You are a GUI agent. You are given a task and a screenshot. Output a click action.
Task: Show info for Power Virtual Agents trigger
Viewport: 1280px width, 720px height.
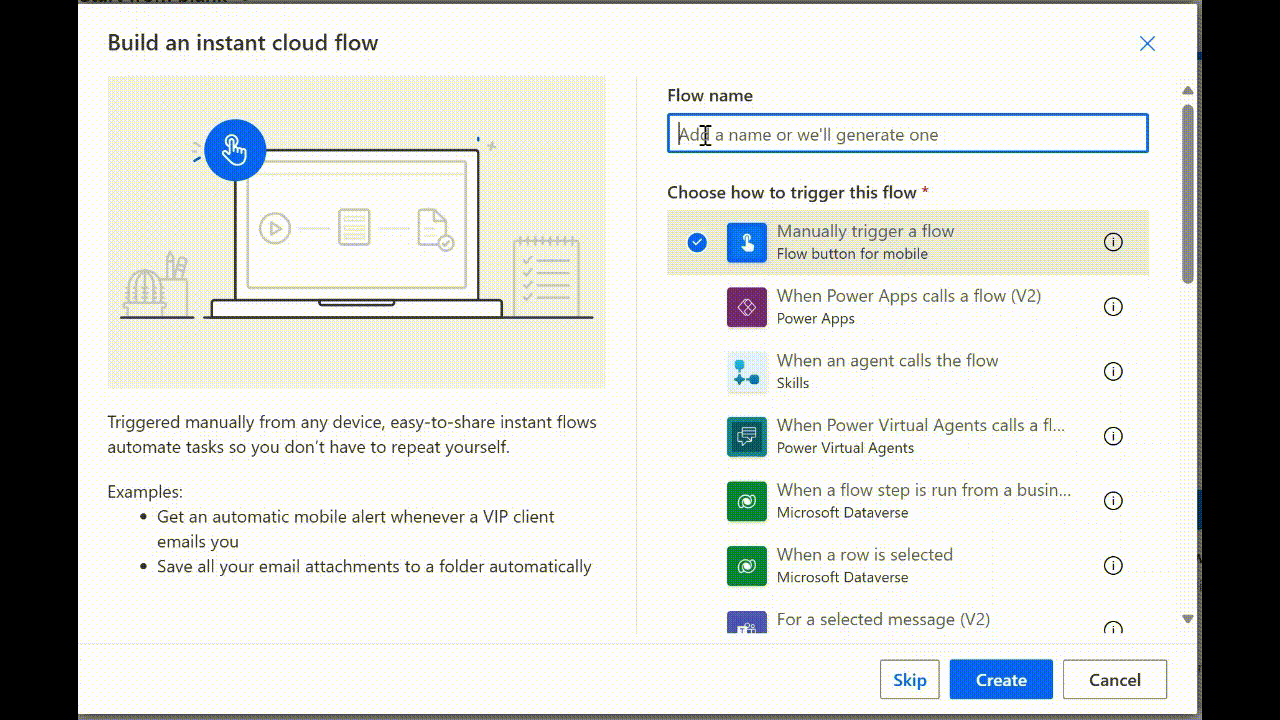point(1113,436)
